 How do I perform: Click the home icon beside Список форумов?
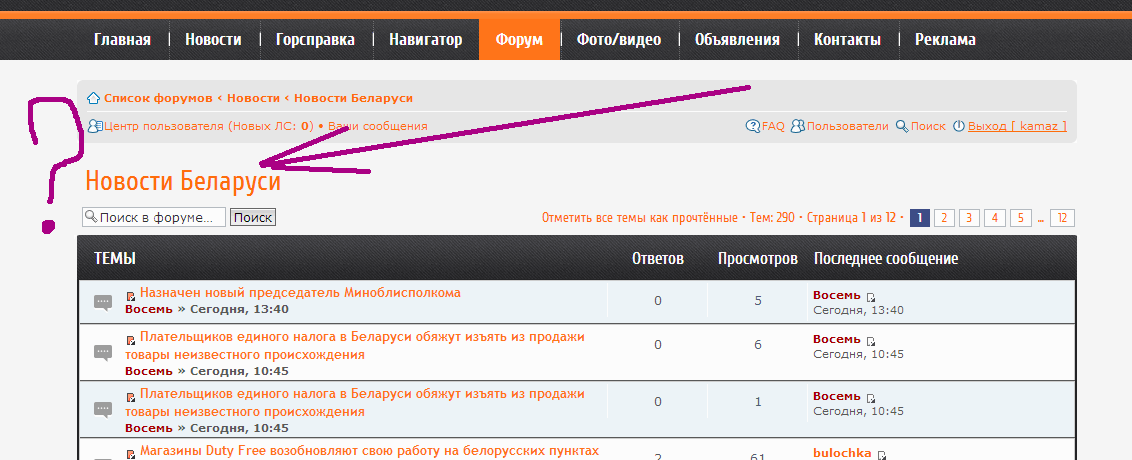[93, 98]
